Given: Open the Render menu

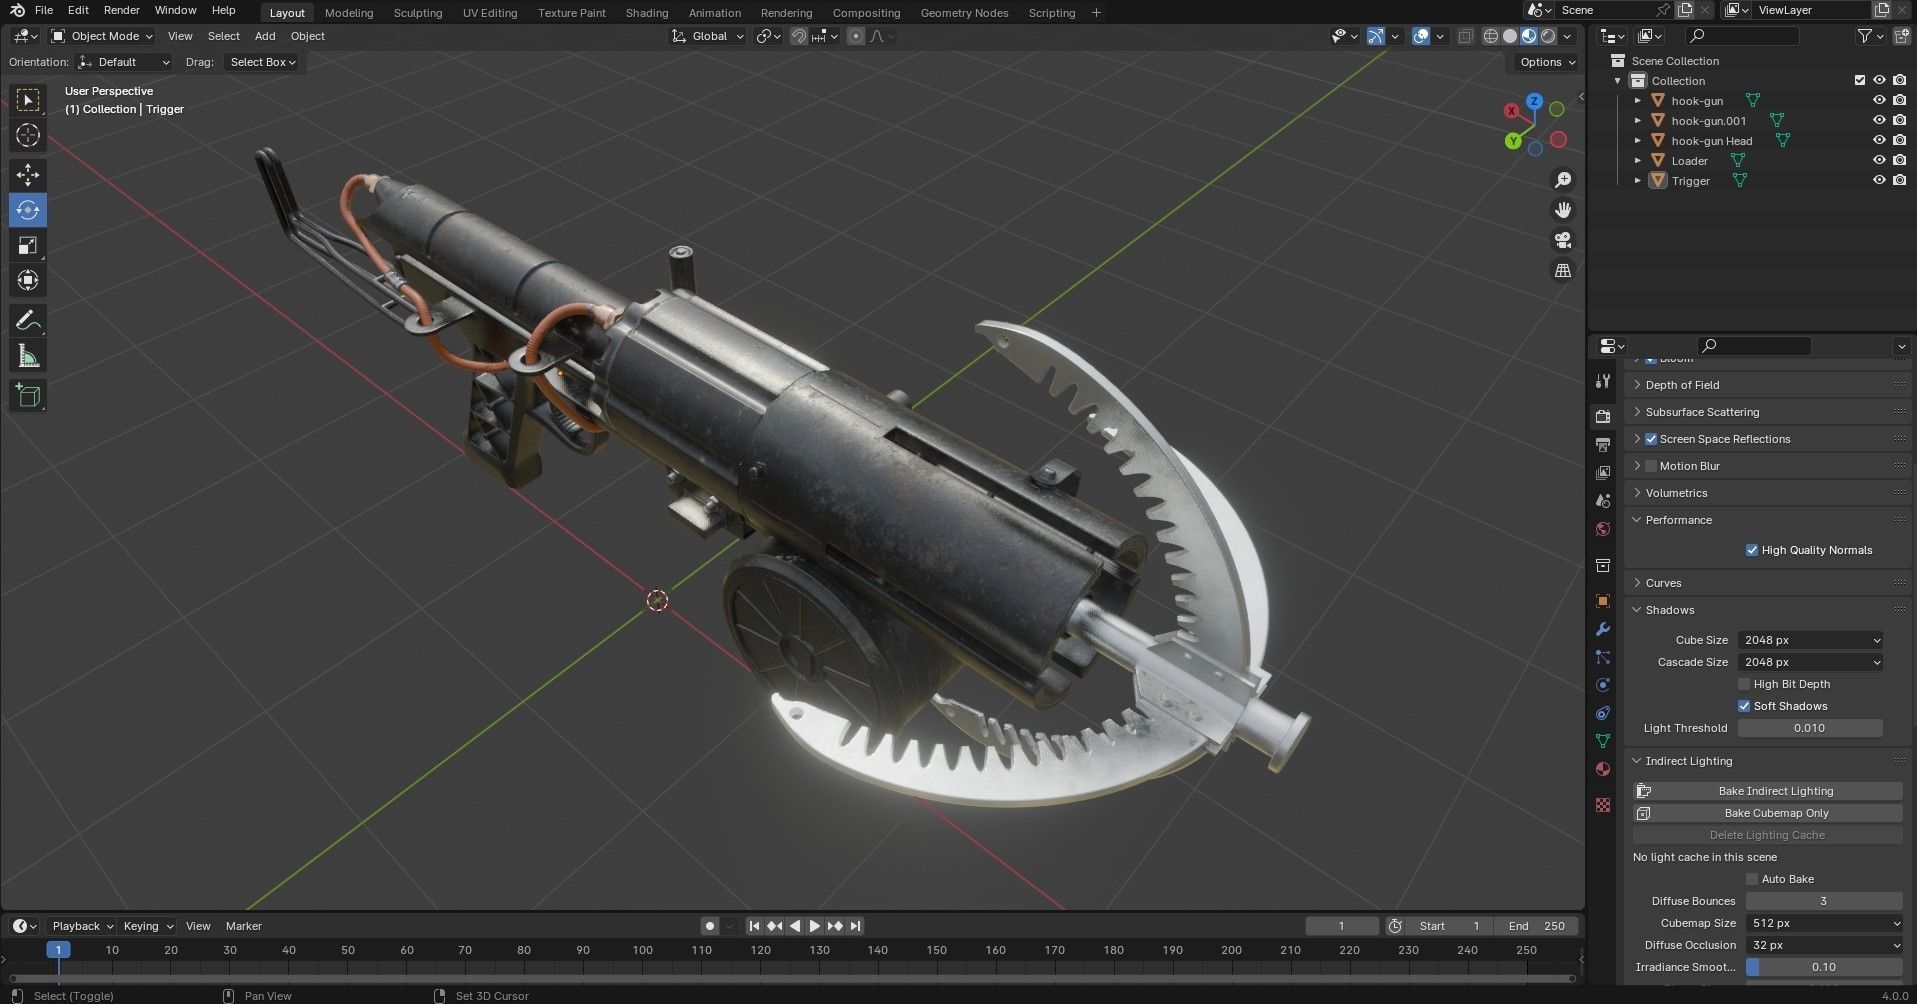Looking at the screenshot, I should coord(122,10).
